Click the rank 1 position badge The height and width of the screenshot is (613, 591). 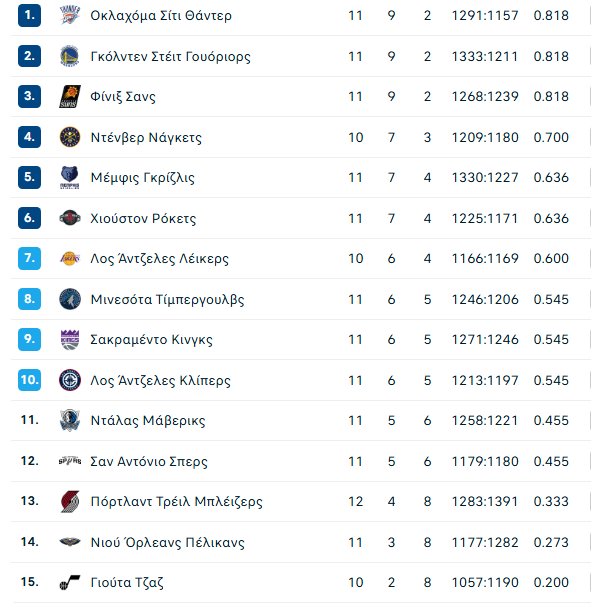coord(29,15)
